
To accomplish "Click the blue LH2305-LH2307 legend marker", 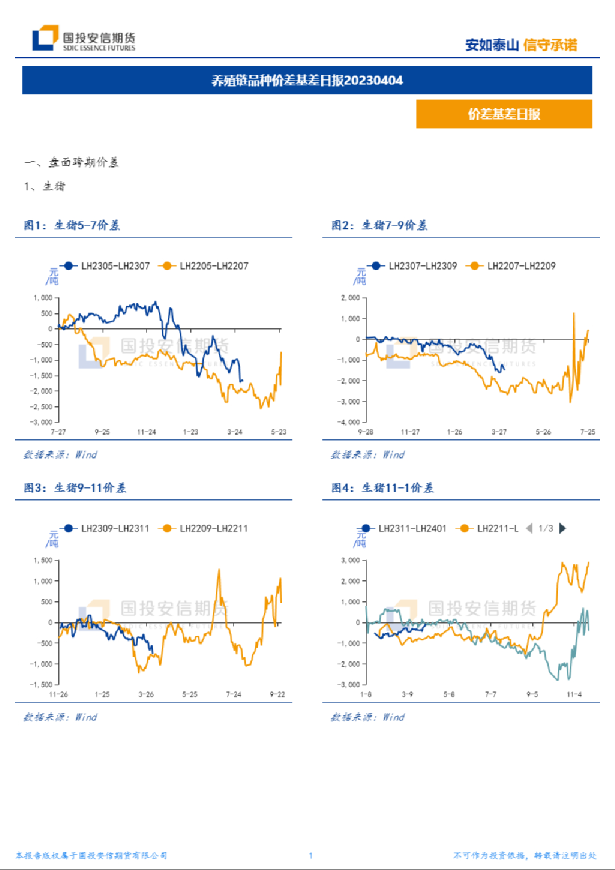I will click(x=68, y=265).
